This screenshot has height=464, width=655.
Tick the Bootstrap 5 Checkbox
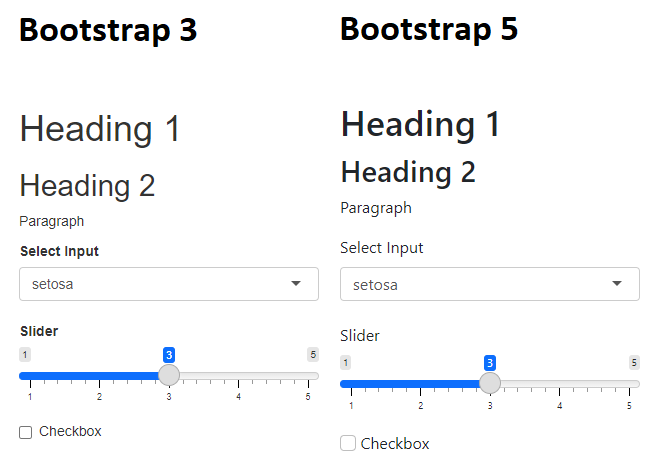348,444
